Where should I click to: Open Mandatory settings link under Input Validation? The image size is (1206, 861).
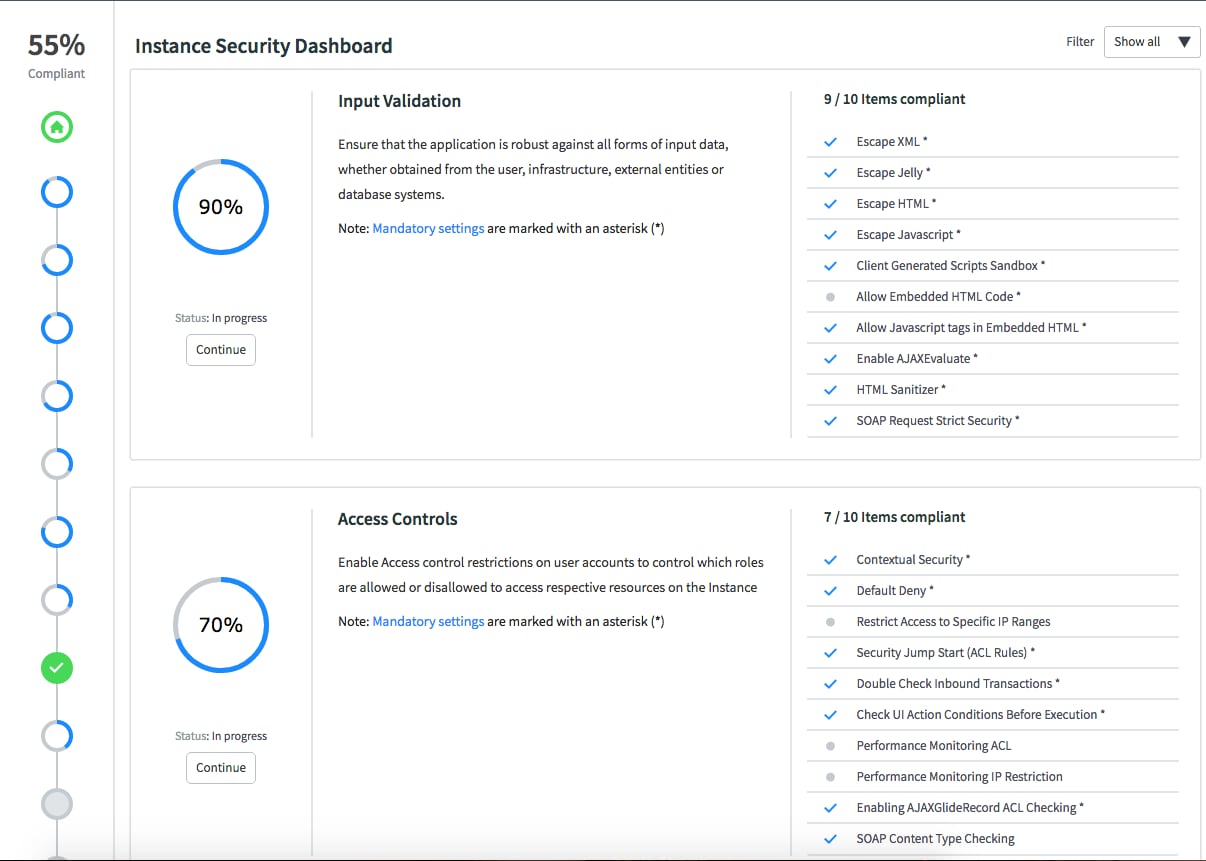point(428,229)
